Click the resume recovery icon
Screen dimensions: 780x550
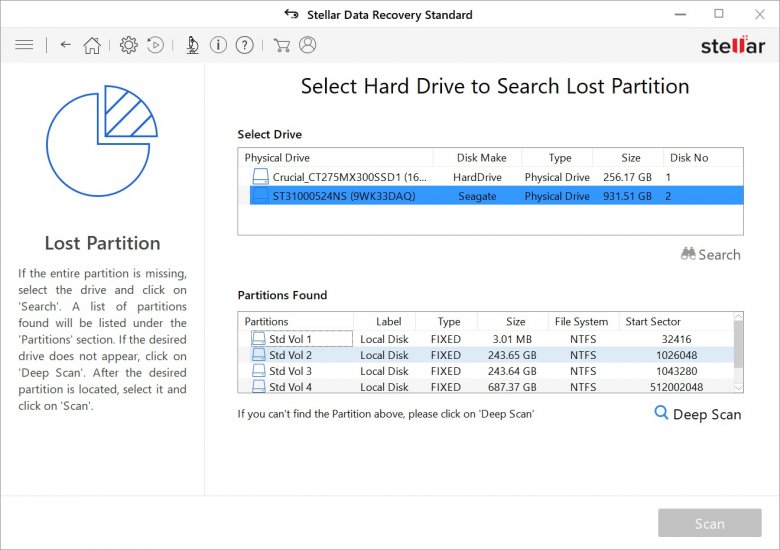tap(156, 45)
